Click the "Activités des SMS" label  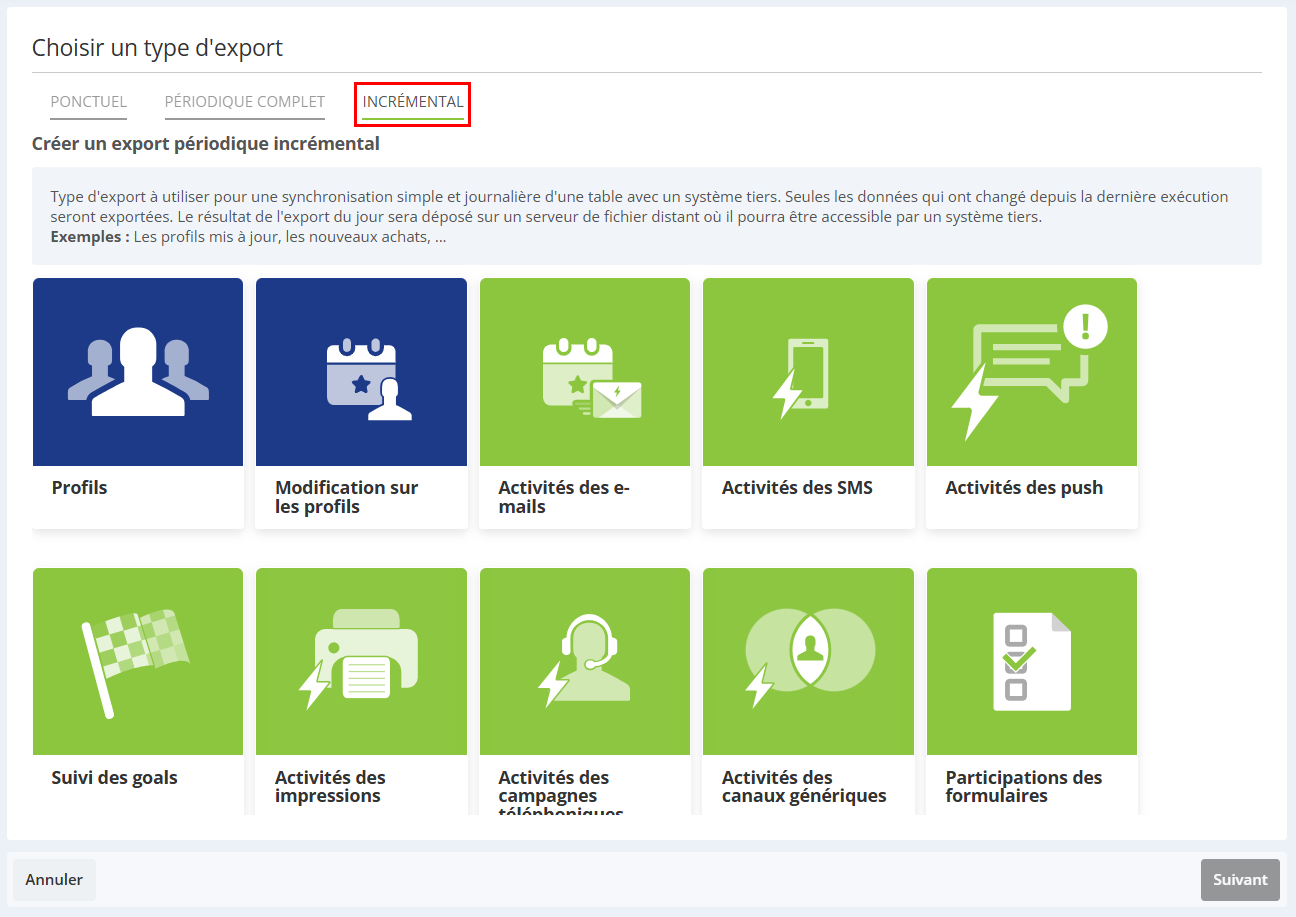[797, 488]
